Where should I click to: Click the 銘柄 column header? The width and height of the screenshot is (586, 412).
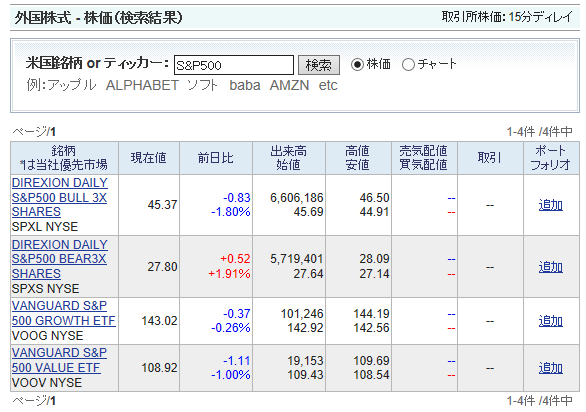coord(64,158)
